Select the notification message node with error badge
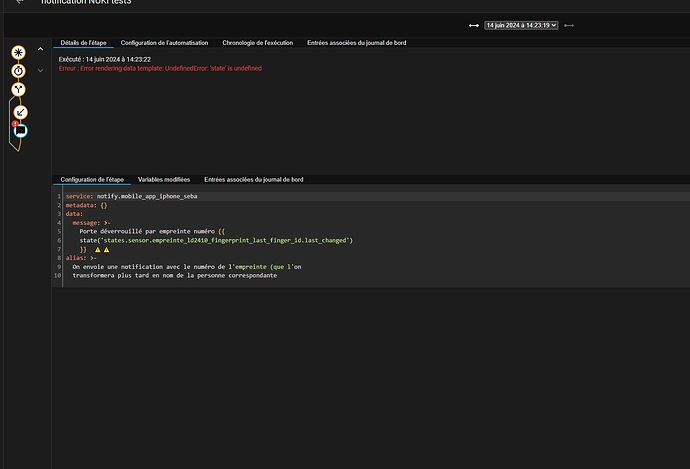 point(20,131)
